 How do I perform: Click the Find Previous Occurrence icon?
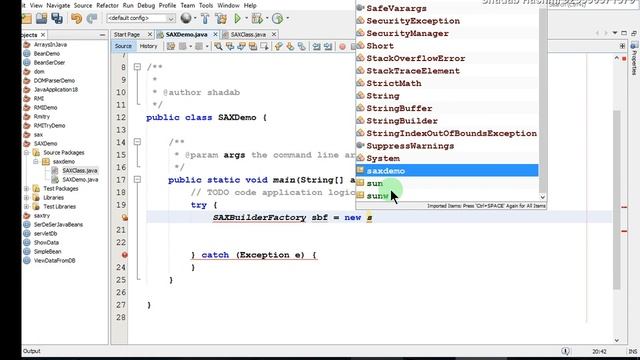[x=230, y=47]
